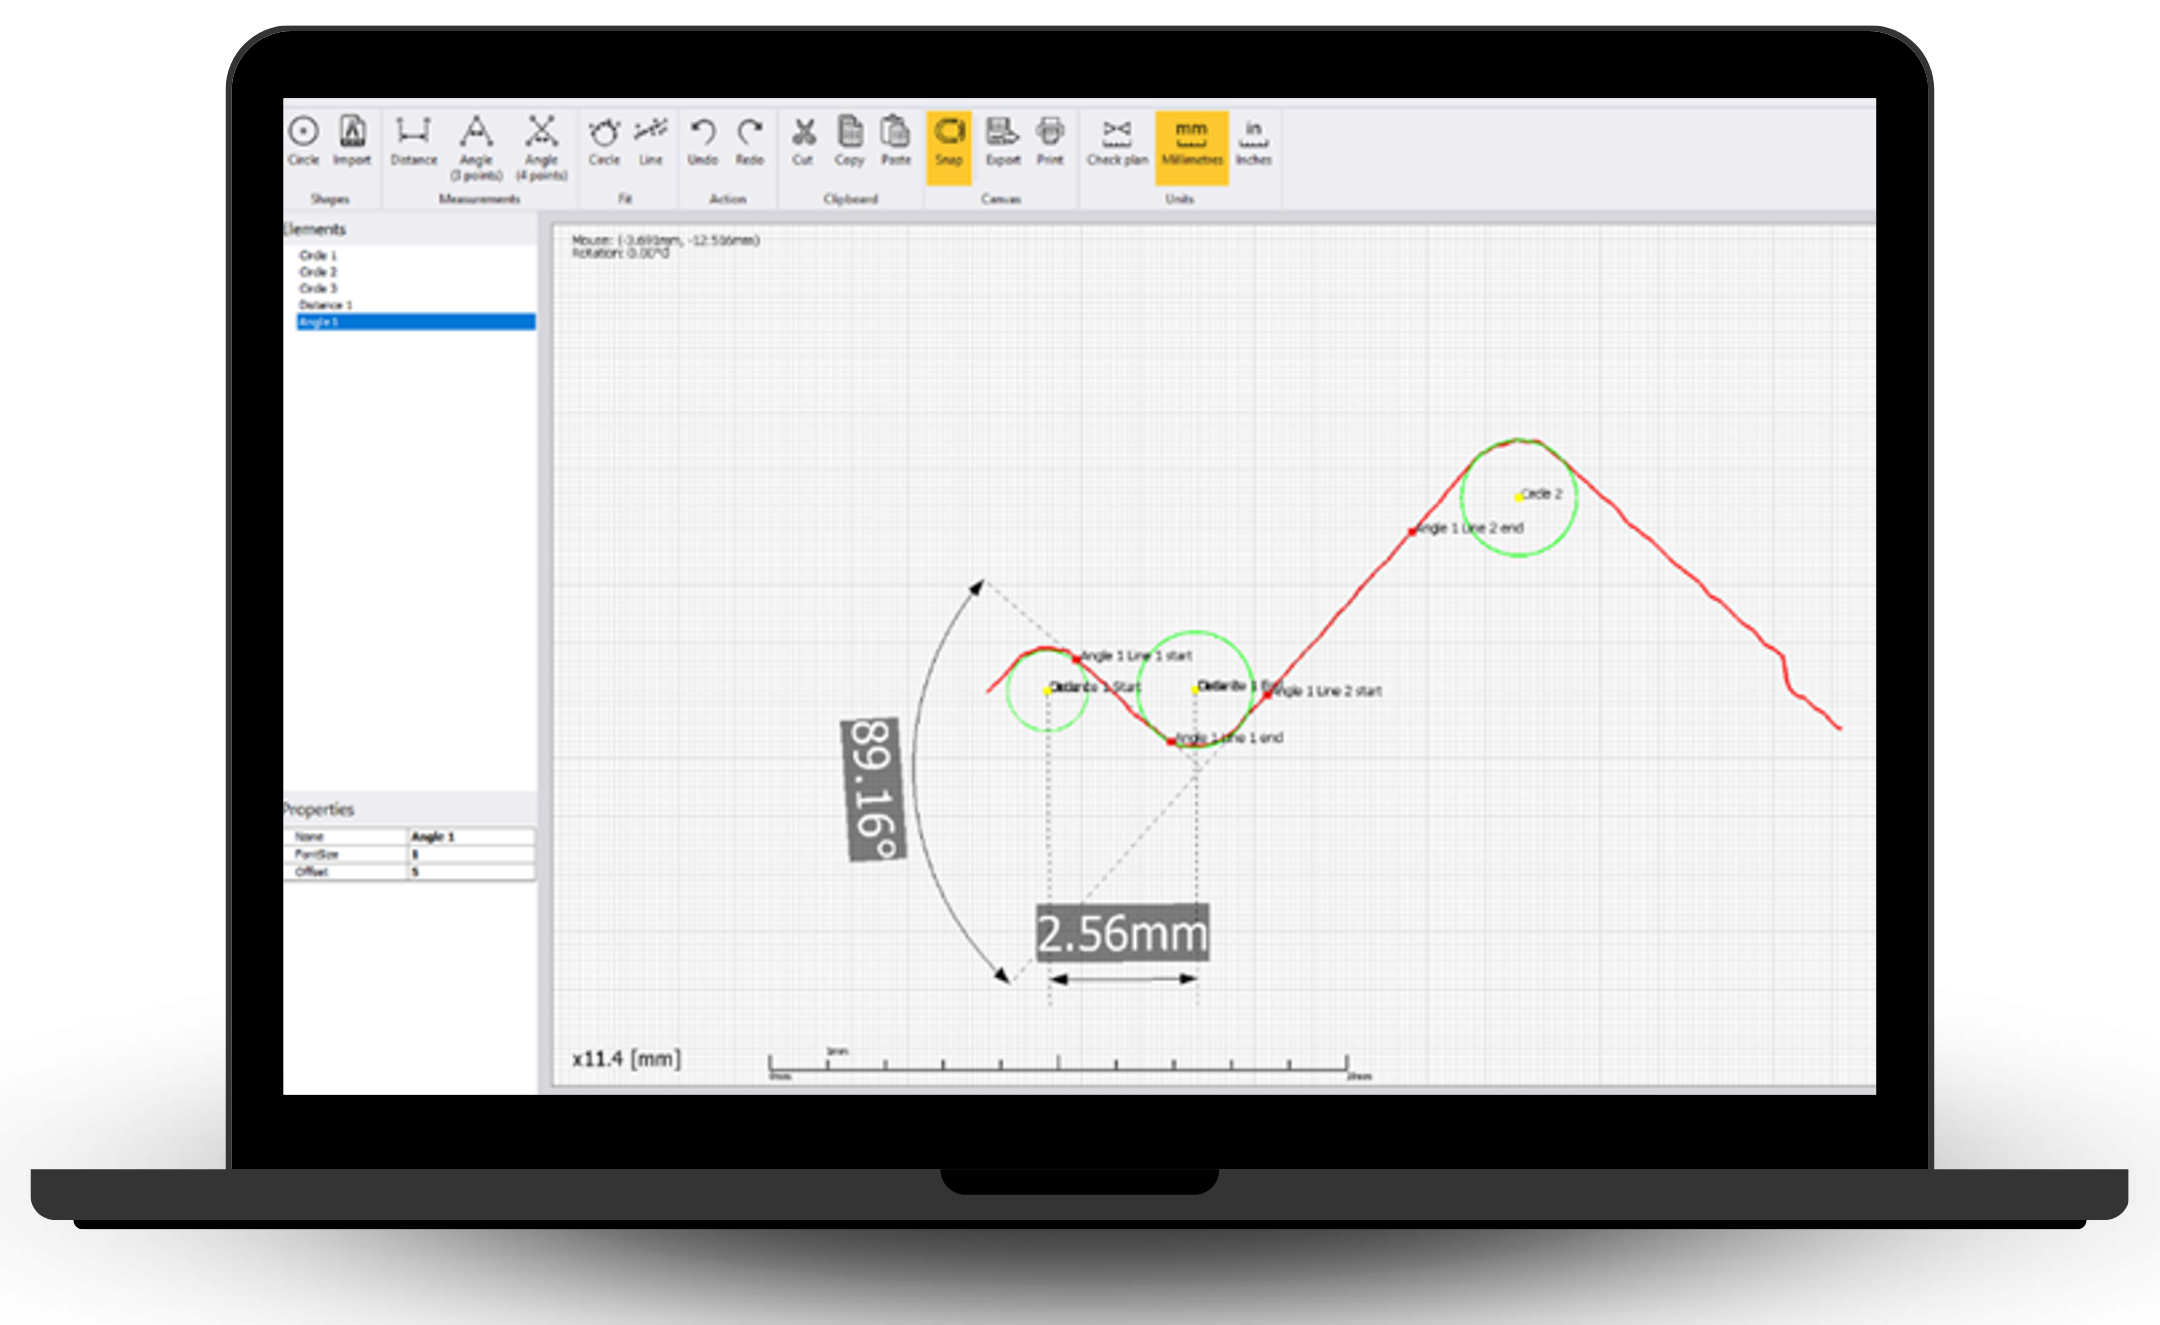Edit the Name property field value
This screenshot has width=2160, height=1325.
(471, 837)
